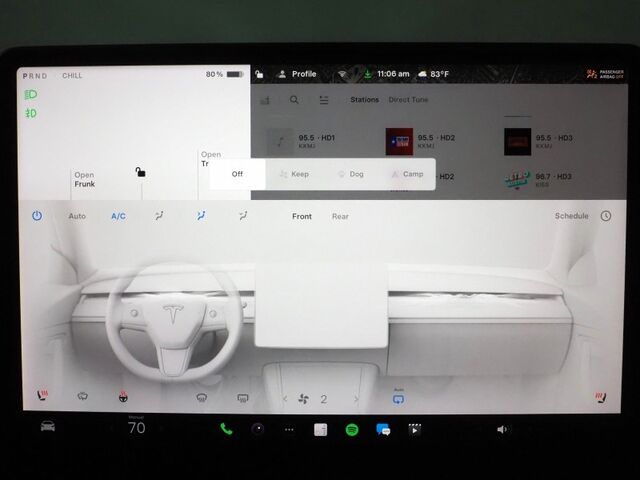This screenshot has width=640, height=480.
Task: Toggle the A/C on or off
Action: tap(118, 216)
